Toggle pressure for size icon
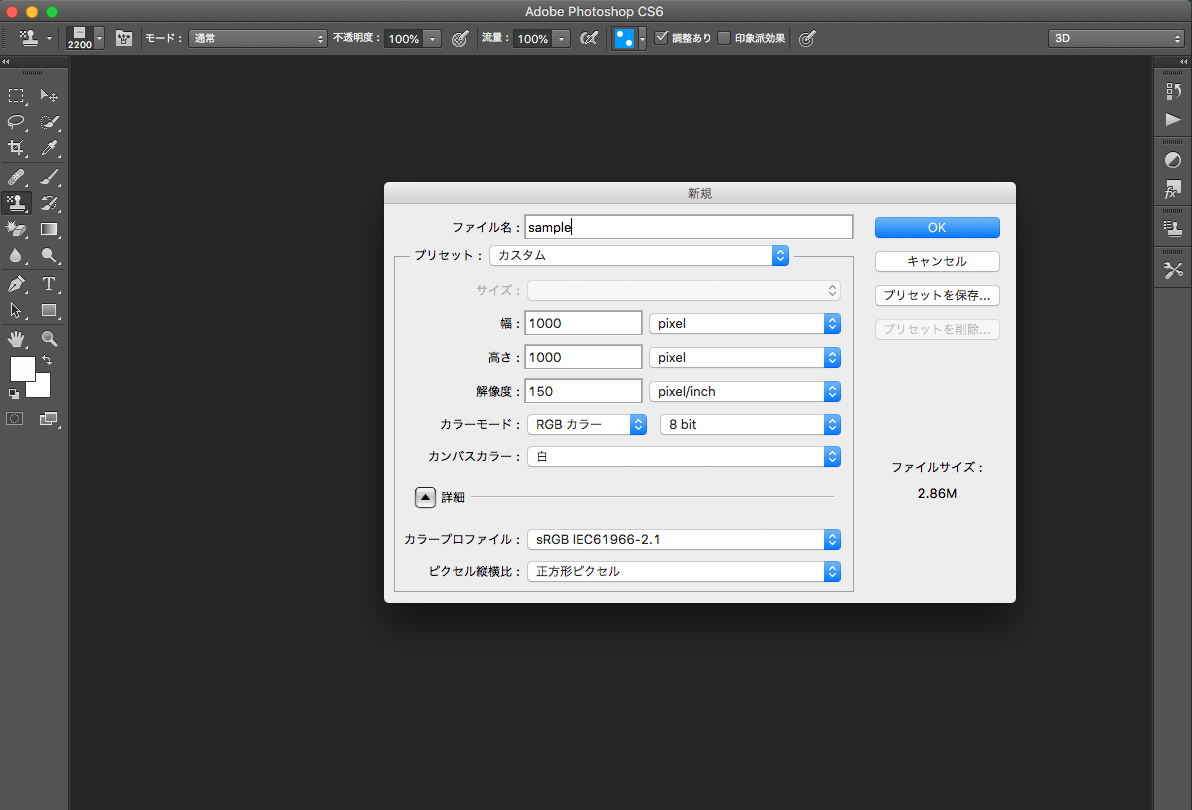This screenshot has height=810, width=1192. [x=807, y=38]
